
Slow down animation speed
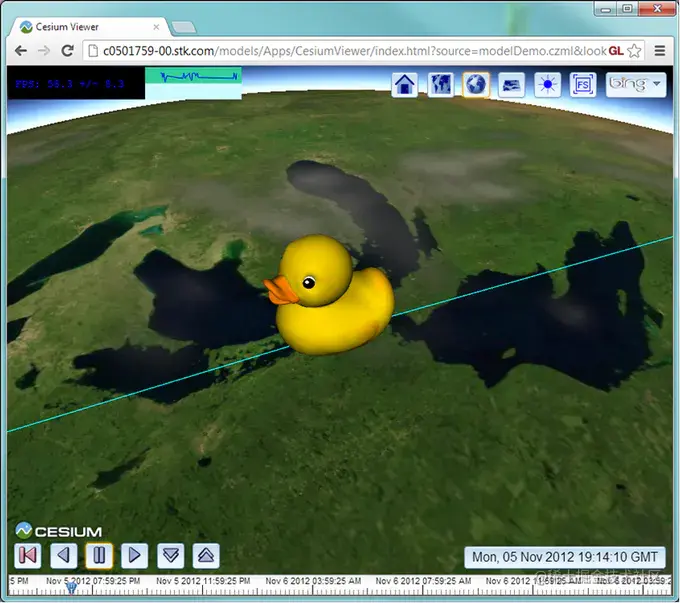(170, 555)
